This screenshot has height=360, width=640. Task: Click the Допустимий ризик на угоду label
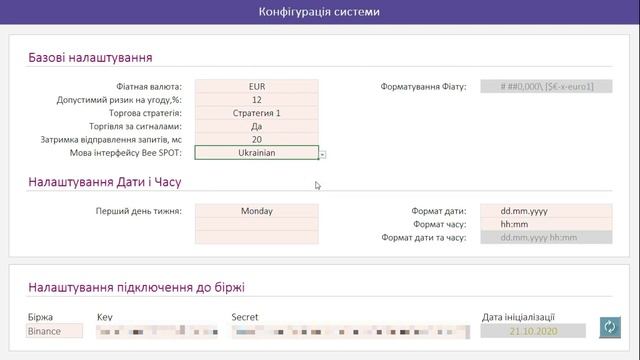click(x=119, y=100)
